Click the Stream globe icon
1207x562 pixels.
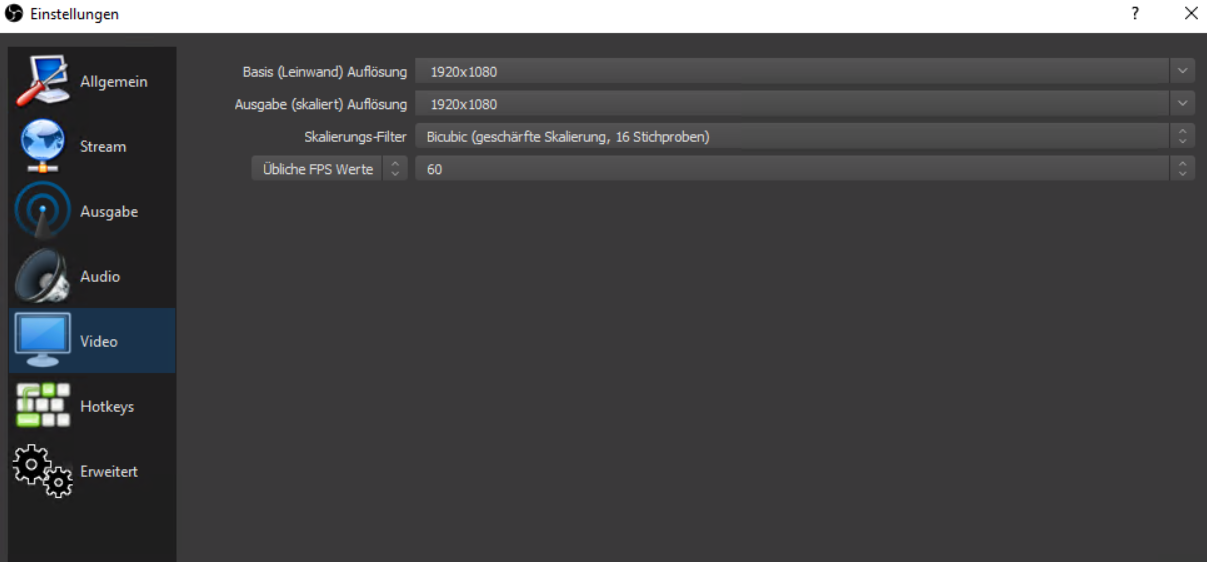[42, 146]
